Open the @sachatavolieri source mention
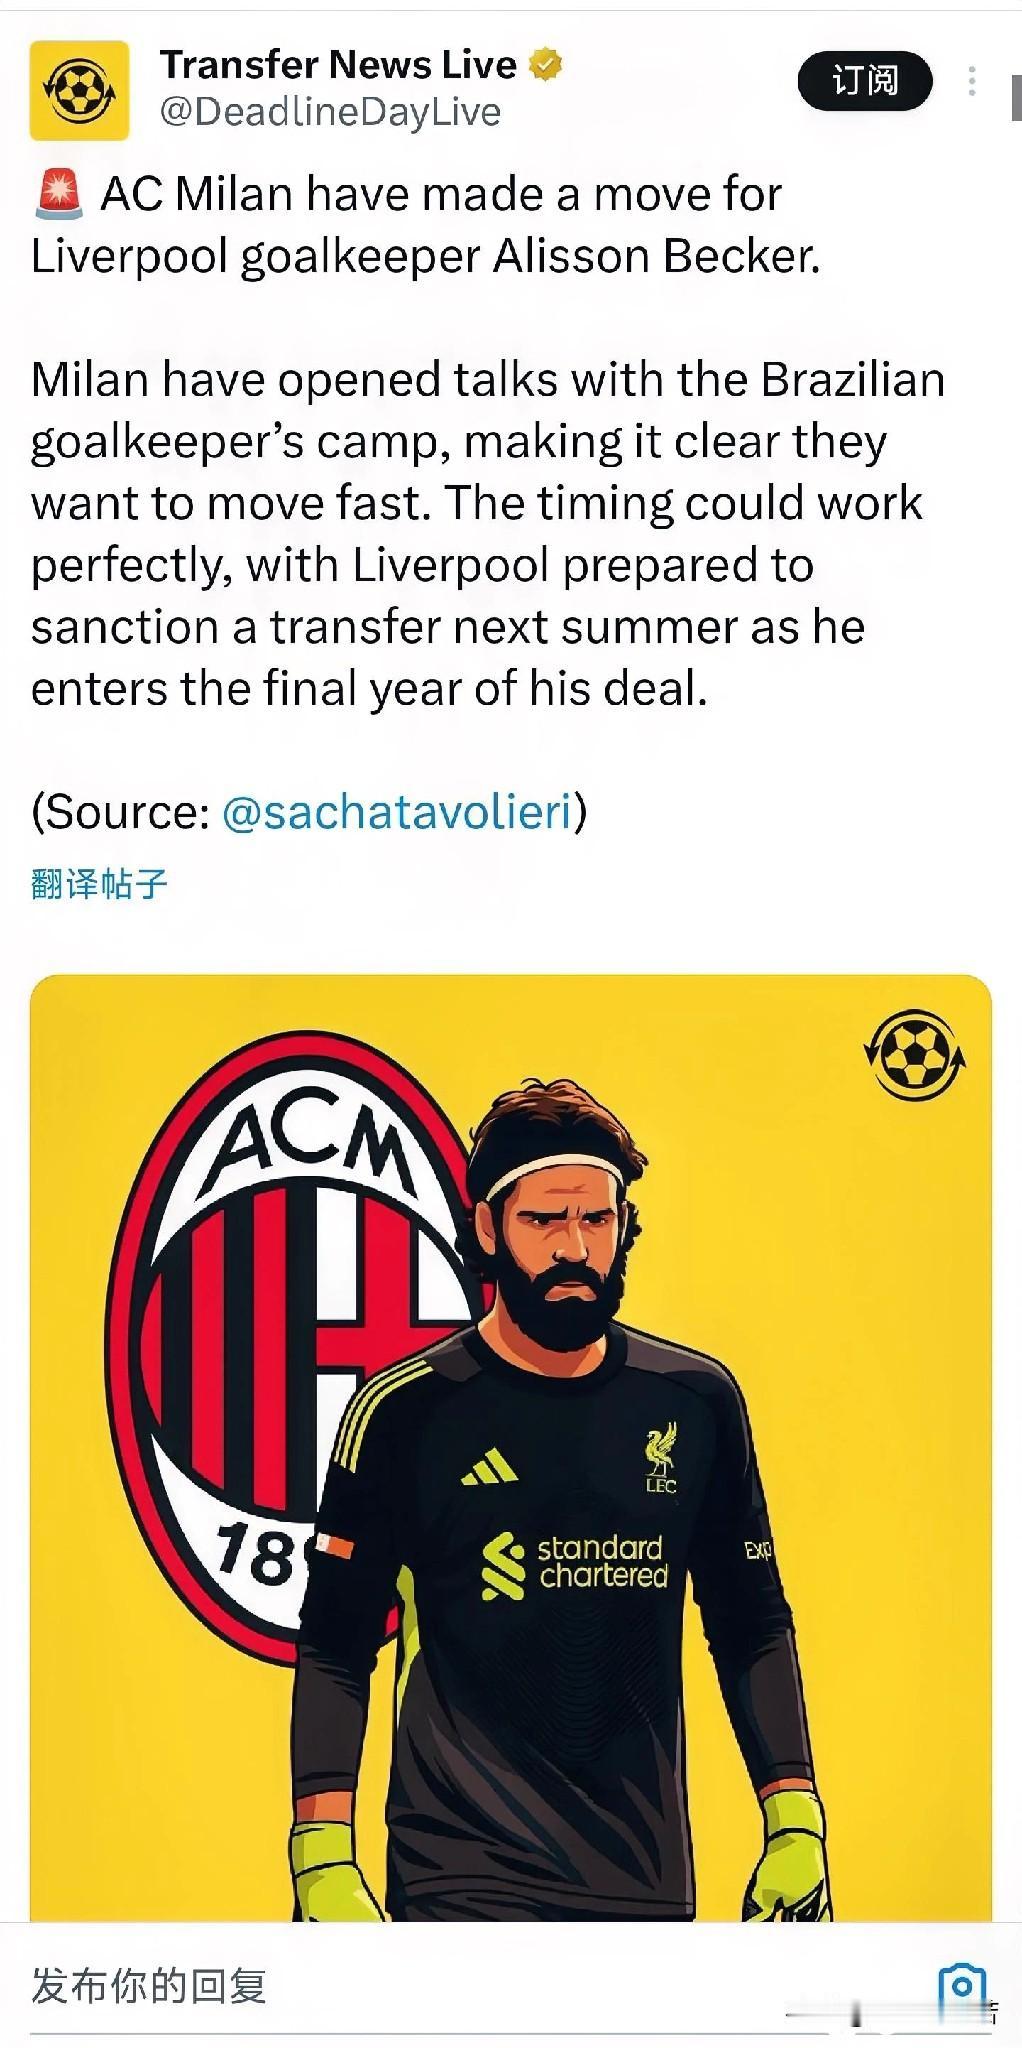The image size is (1022, 2048). click(397, 811)
